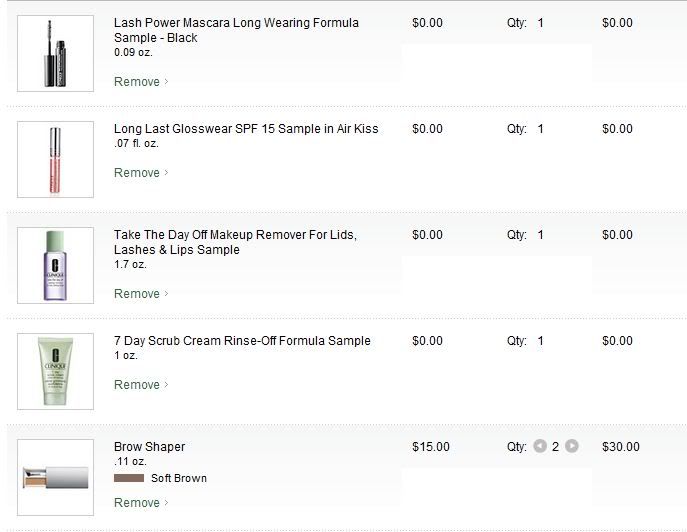Open the Brow Shaper product thumbnail
This screenshot has height=532, width=687.
[x=55, y=477]
